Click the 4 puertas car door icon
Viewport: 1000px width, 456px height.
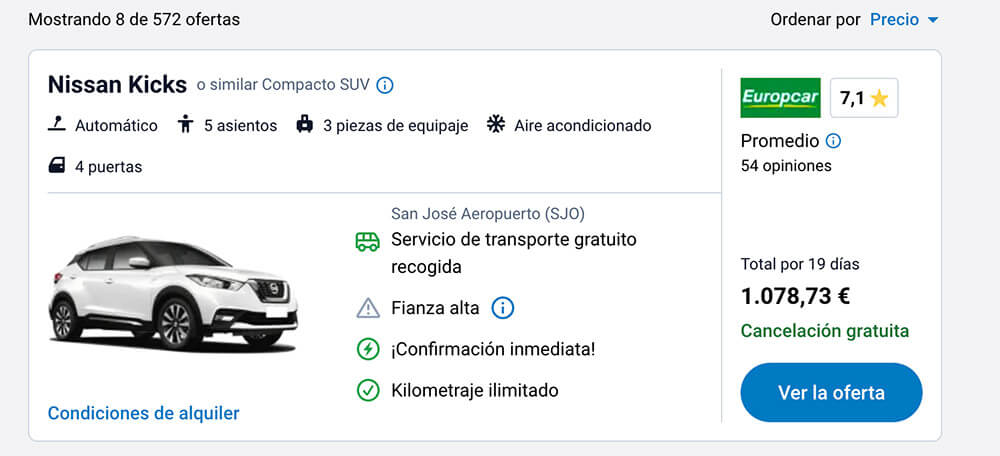coord(57,166)
